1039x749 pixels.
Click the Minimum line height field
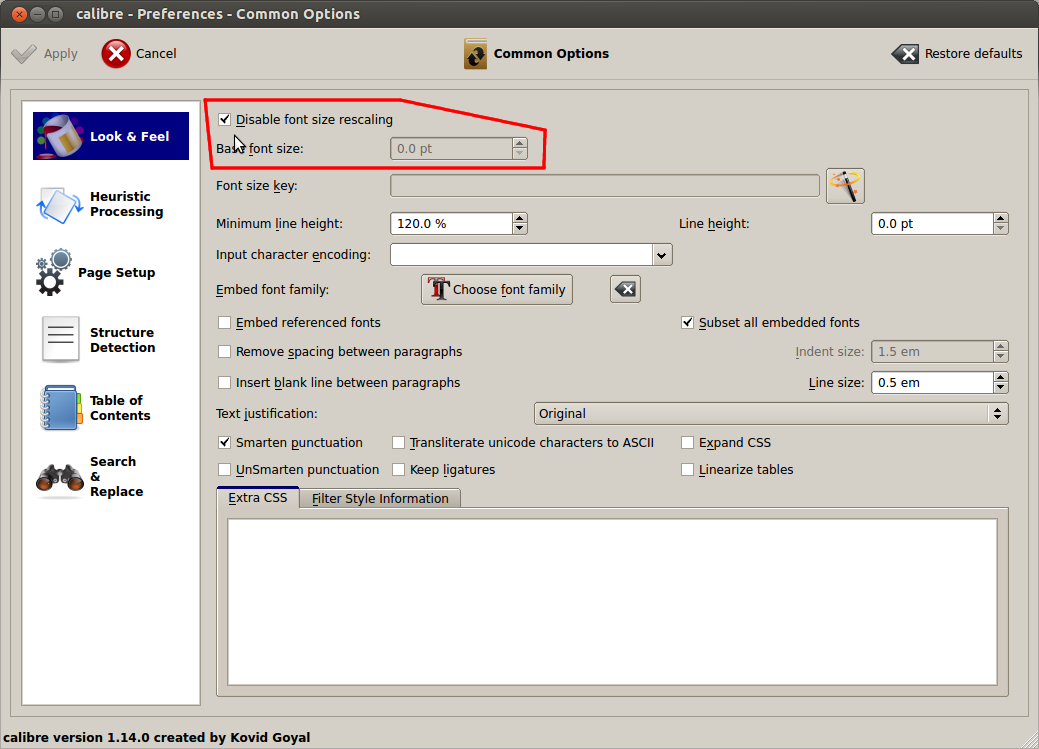point(451,224)
